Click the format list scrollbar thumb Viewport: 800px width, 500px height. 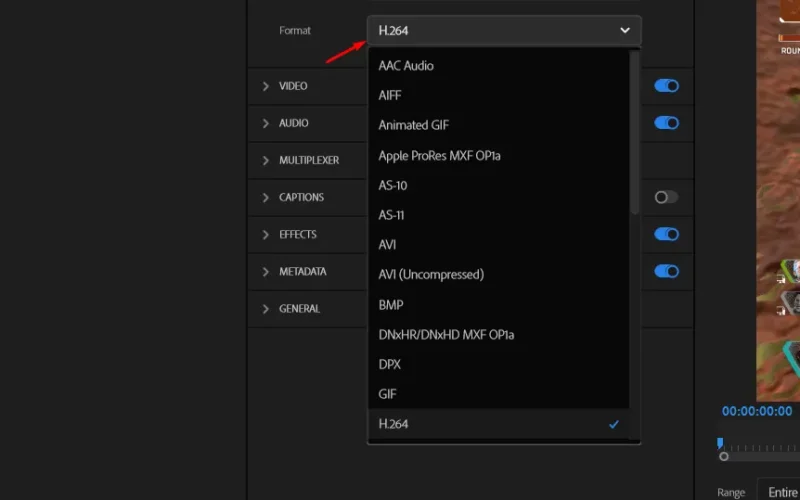pos(635,132)
